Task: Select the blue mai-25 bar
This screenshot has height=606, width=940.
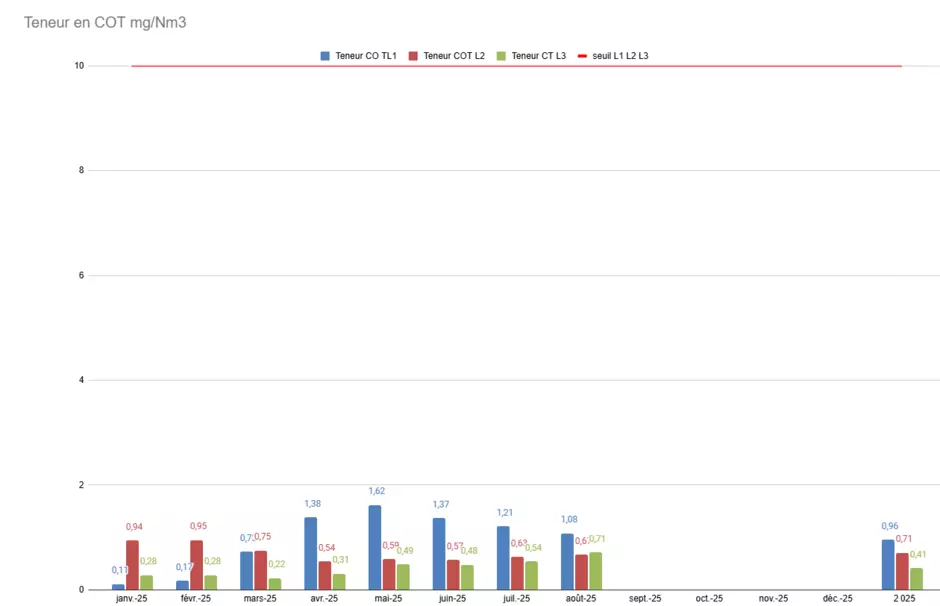Action: (x=375, y=547)
